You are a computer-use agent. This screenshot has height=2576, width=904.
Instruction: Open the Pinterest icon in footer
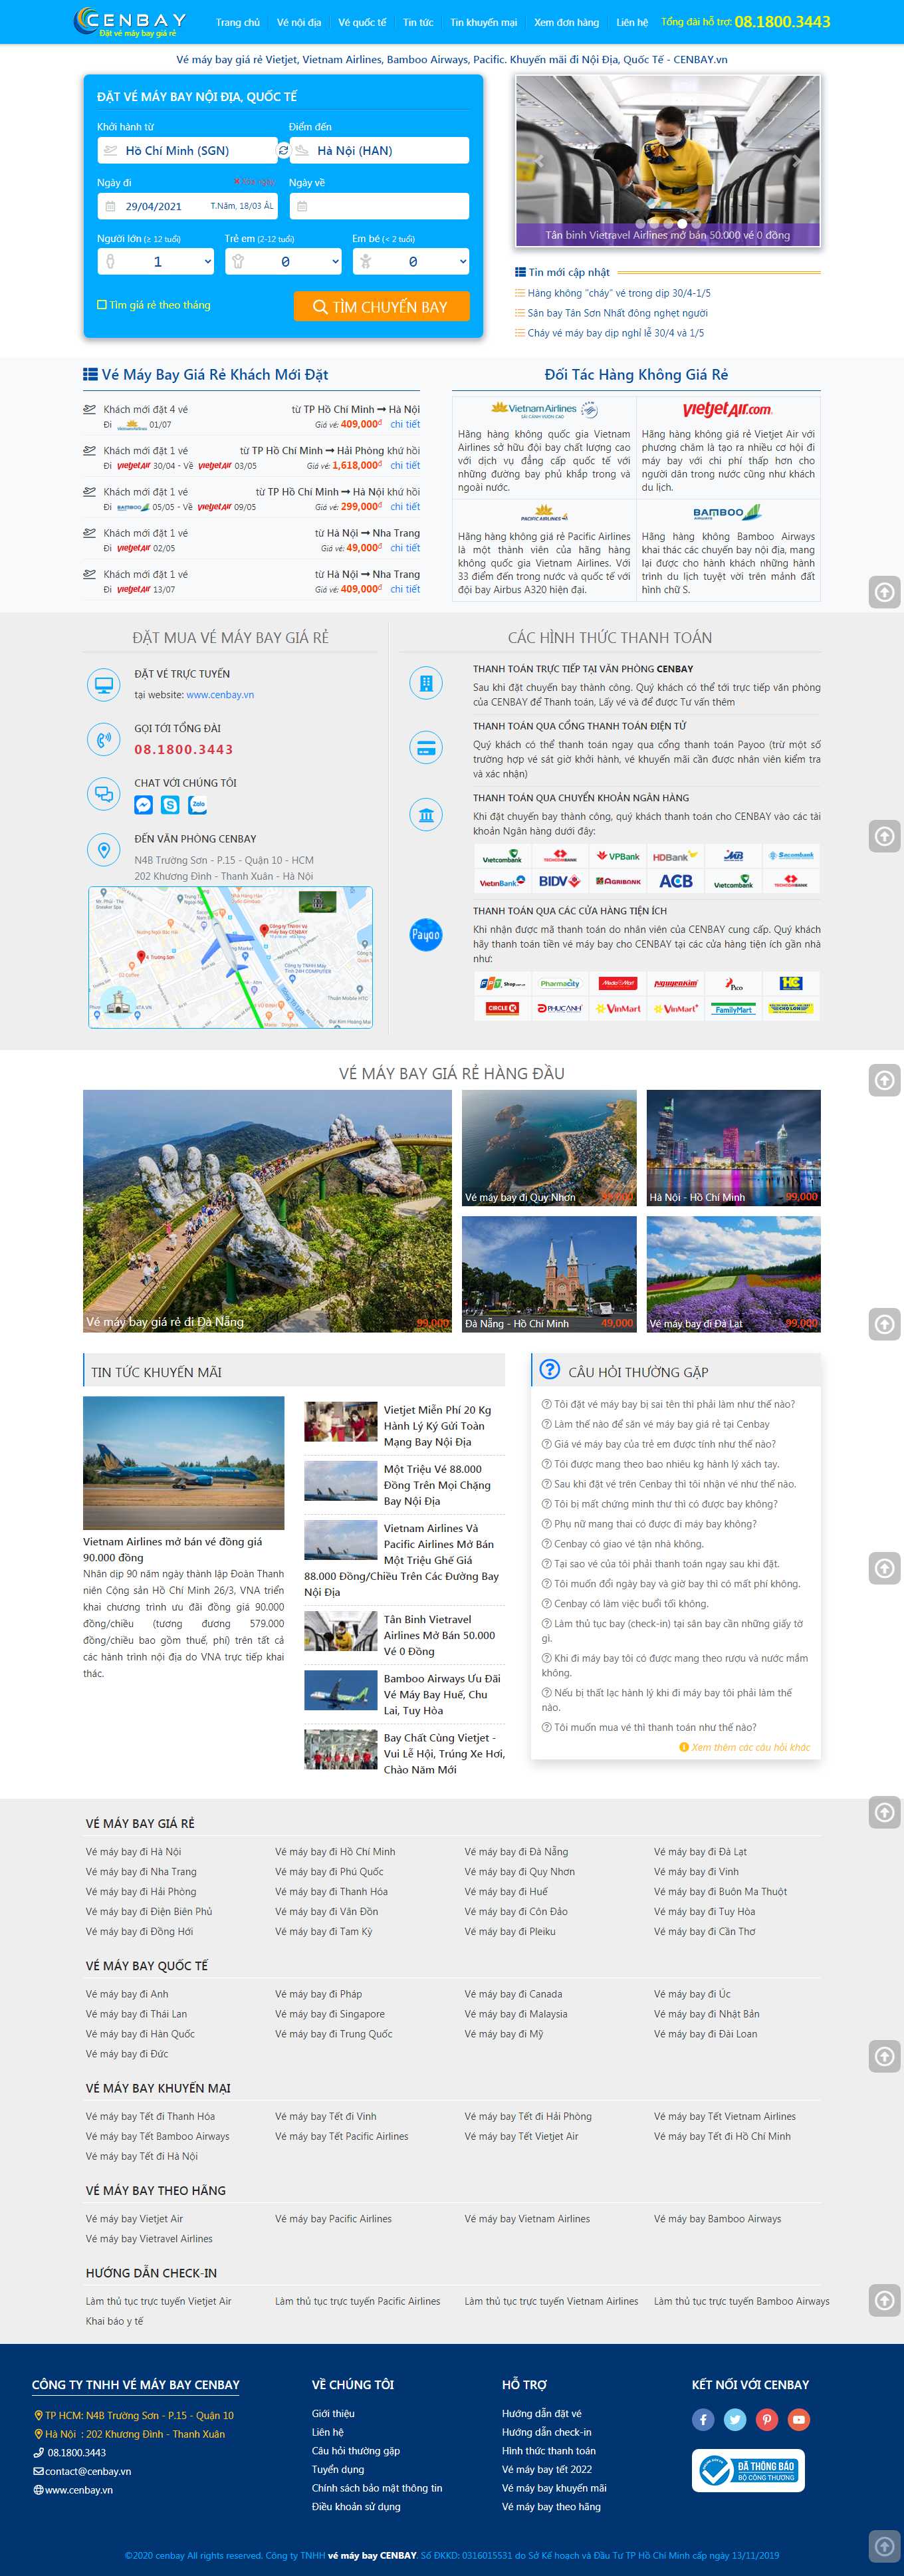767,2420
